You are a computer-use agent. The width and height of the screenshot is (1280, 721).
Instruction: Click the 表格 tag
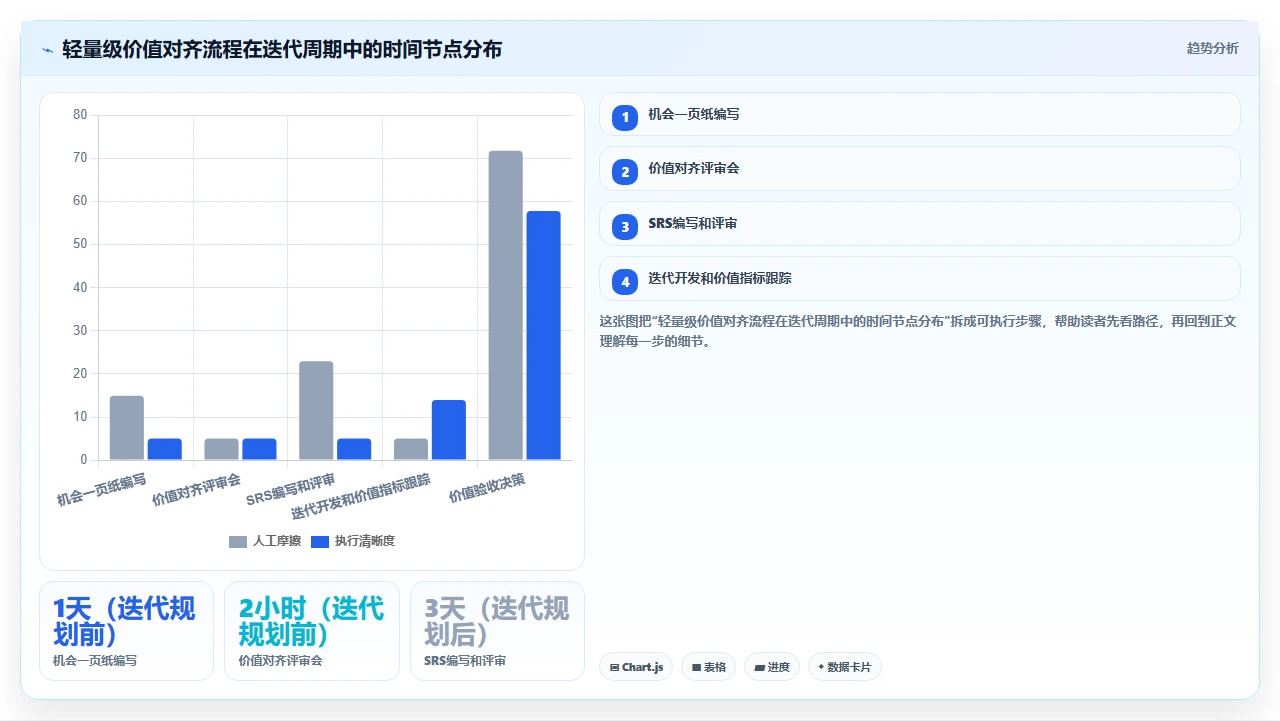(708, 667)
